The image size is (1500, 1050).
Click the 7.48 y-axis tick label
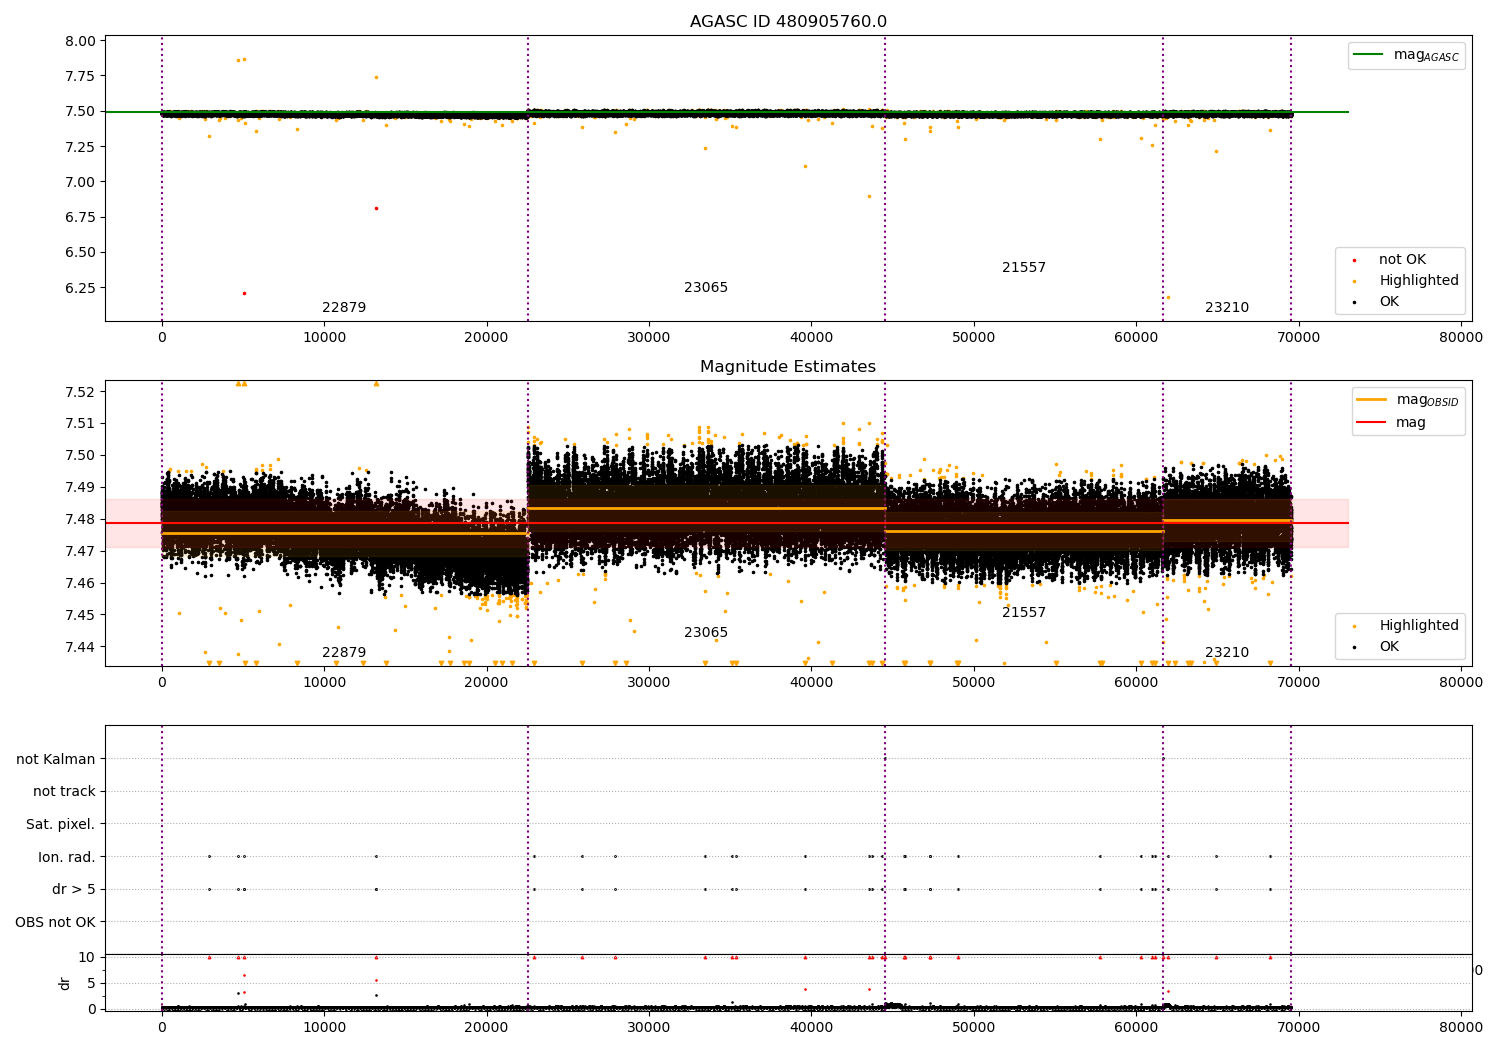[81, 520]
